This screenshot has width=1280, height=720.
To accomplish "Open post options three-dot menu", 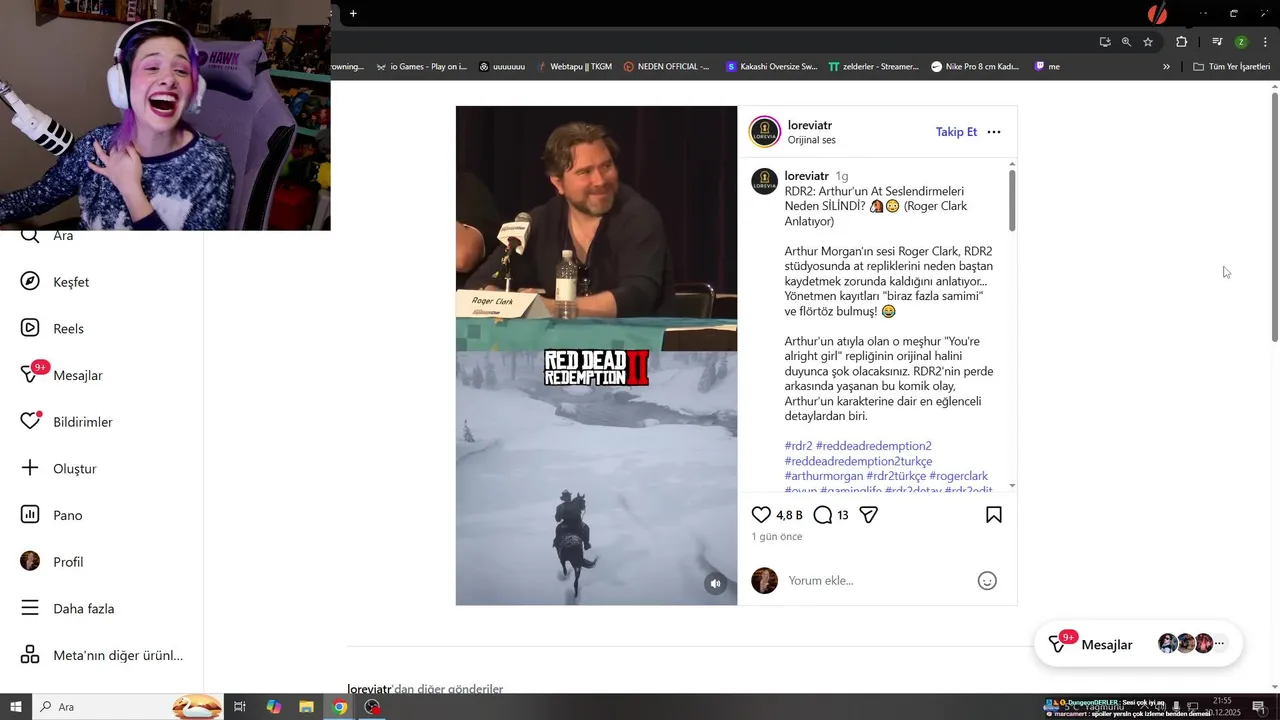I will (x=994, y=132).
